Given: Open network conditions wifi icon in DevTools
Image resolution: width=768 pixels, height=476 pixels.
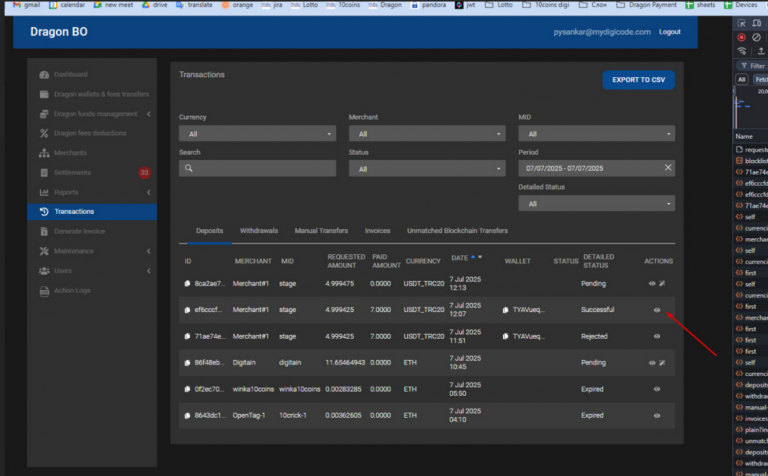Looking at the screenshot, I should 742,51.
